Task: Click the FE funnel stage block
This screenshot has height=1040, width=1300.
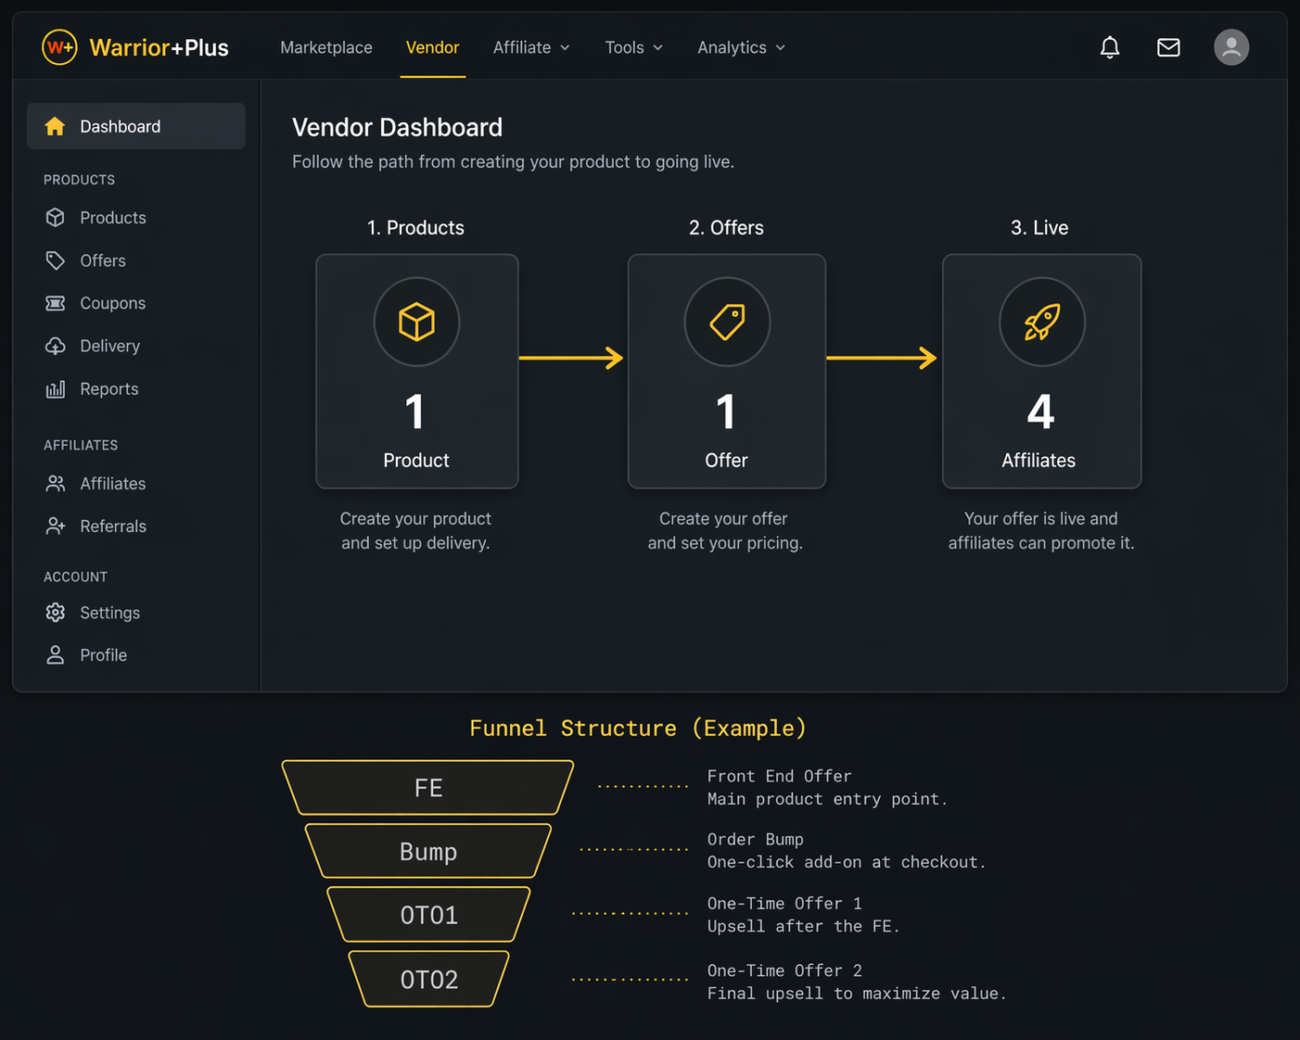Action: [x=428, y=788]
